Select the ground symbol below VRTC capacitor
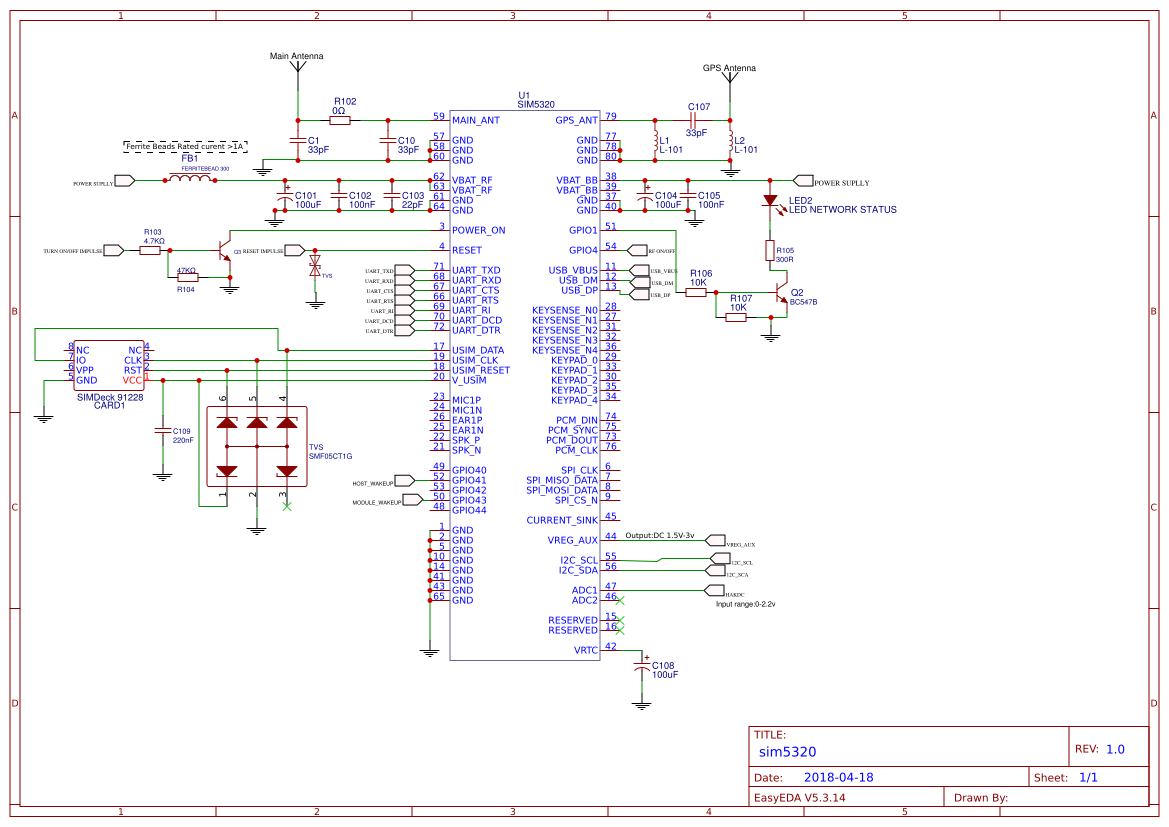Screen dimensions: 1169x827 point(642,703)
